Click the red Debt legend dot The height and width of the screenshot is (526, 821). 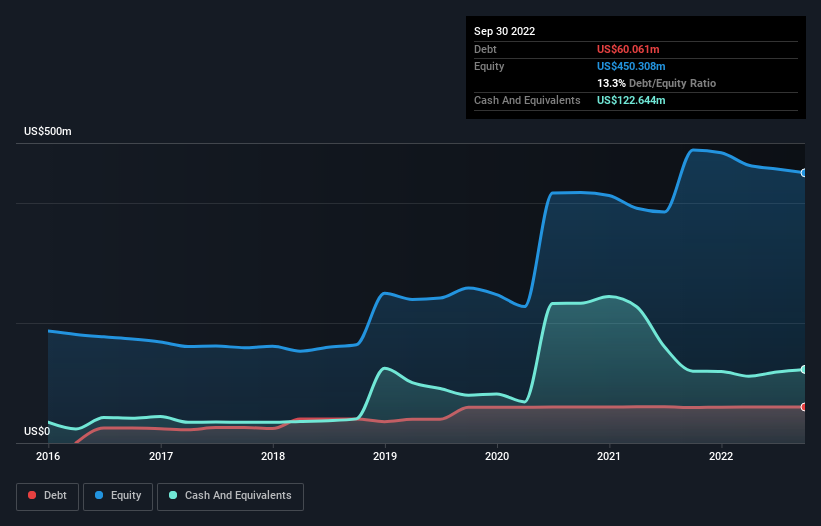coord(32,495)
